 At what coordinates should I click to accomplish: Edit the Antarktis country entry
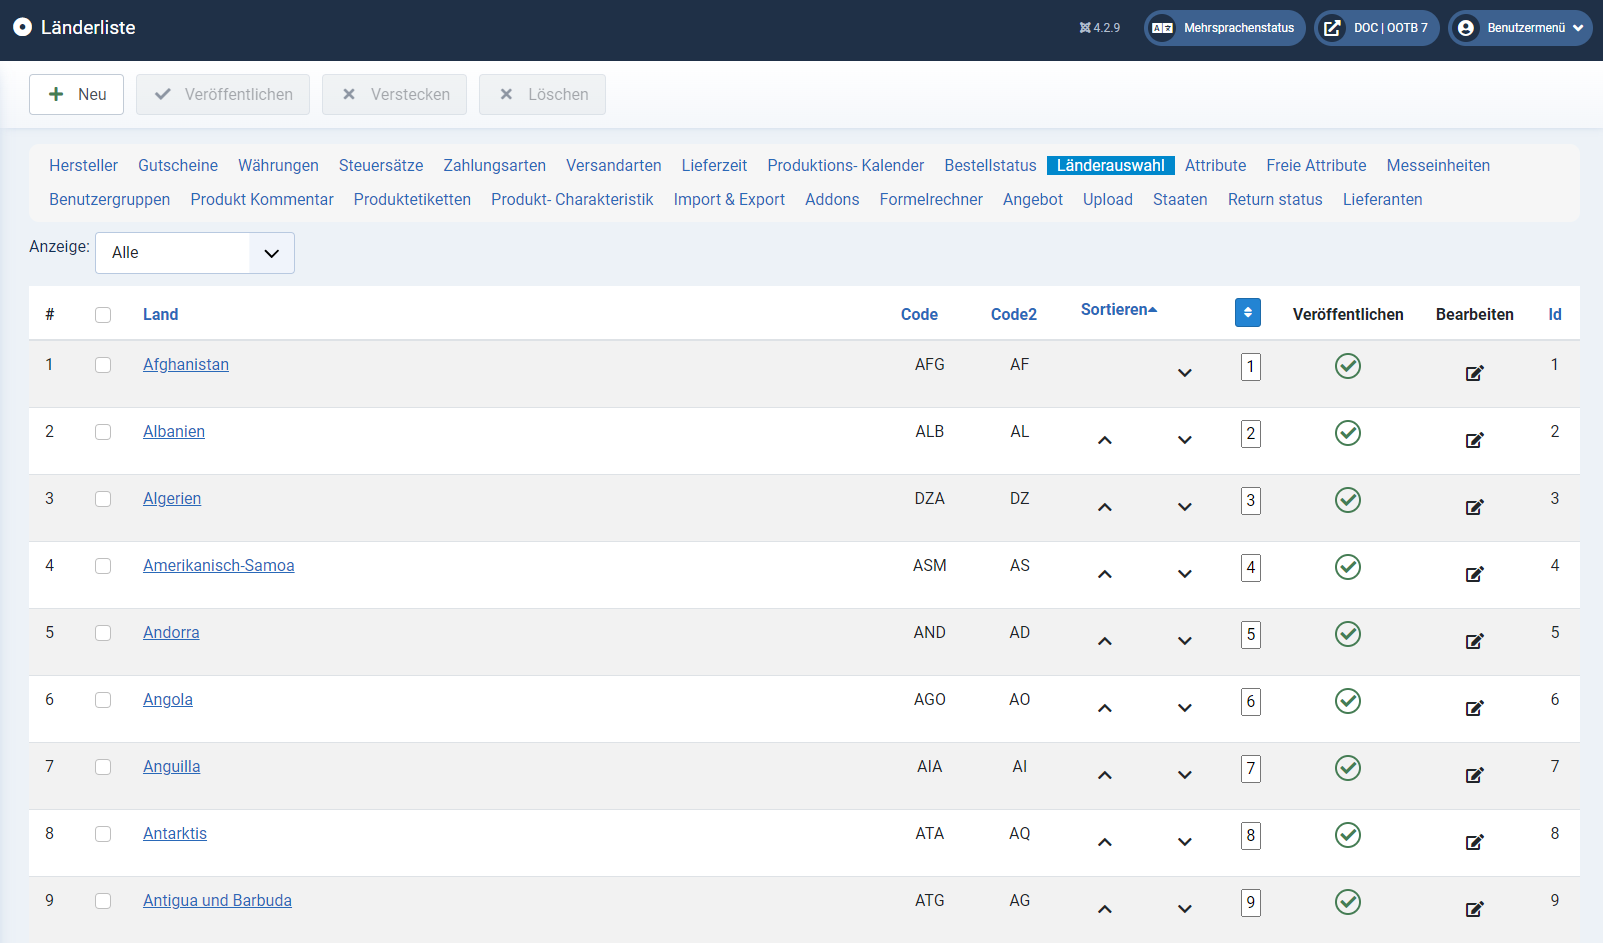pyautogui.click(x=1474, y=842)
